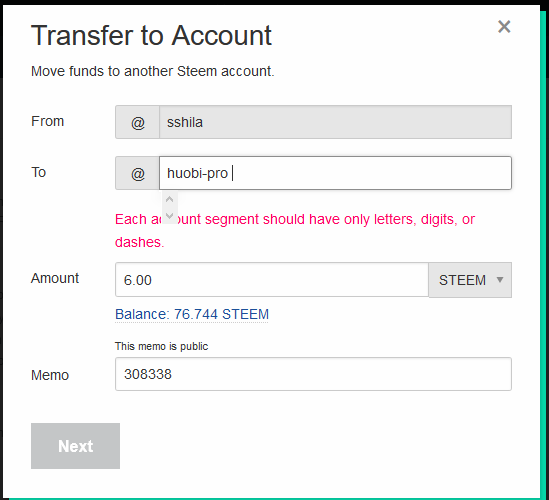The width and height of the screenshot is (549, 500).
Task: Click the 'Amount' label
Action: [x=55, y=278]
